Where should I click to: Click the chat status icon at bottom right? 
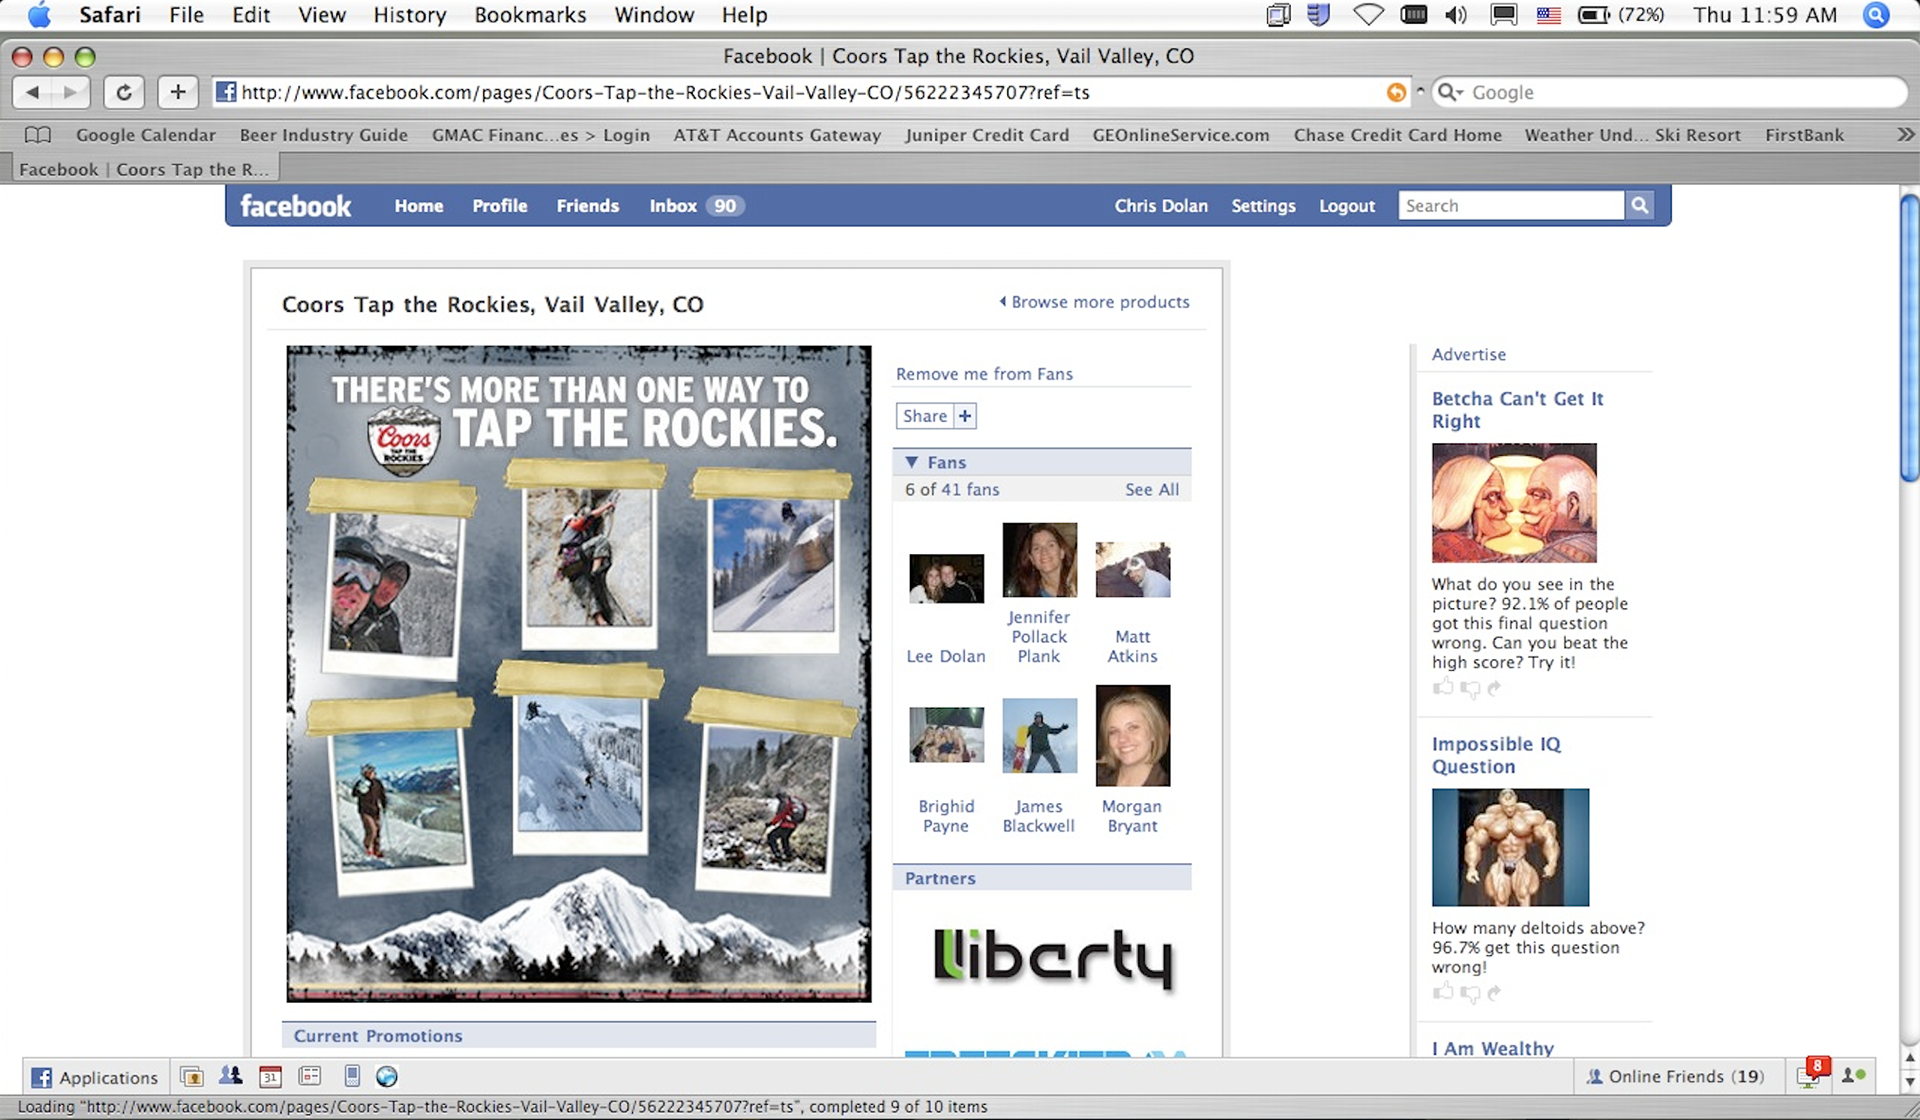[x=1853, y=1076]
